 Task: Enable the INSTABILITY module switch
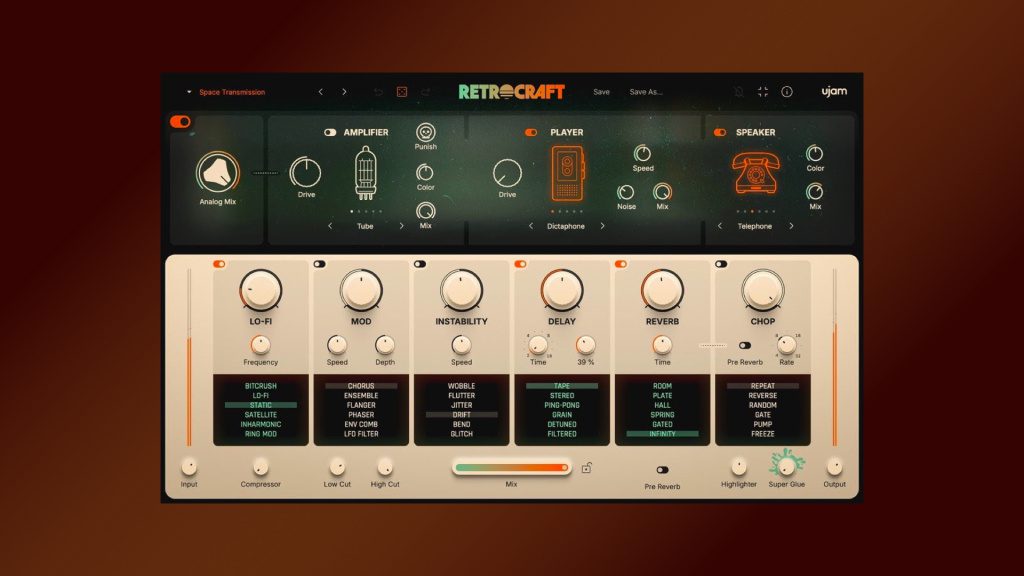(420, 264)
